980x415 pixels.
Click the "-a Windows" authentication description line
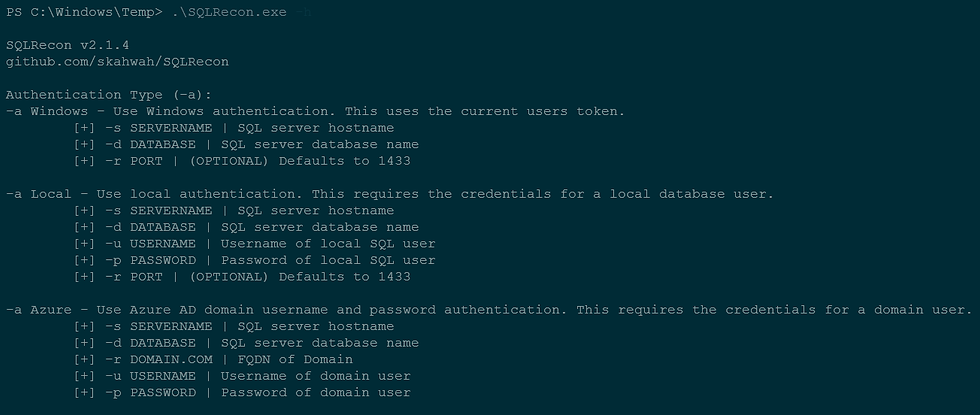[x=315, y=111]
